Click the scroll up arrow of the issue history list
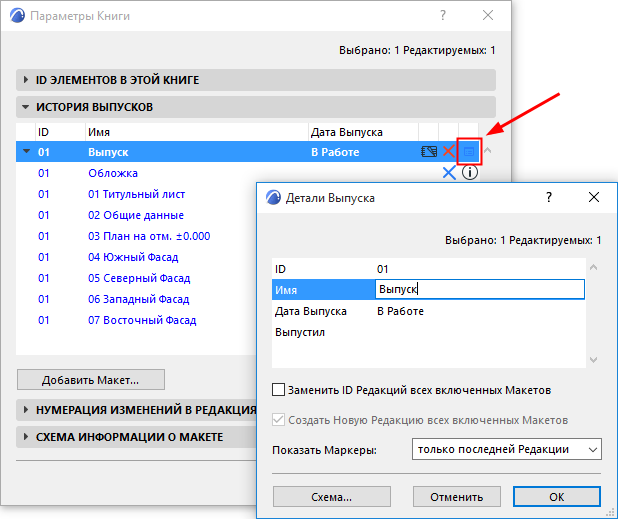618x519 pixels. click(x=488, y=151)
